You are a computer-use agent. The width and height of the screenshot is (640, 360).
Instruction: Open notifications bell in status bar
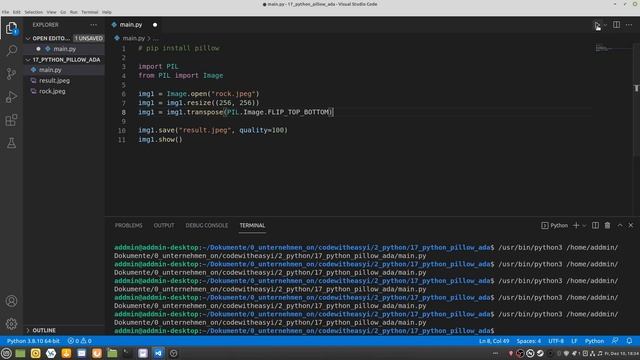629,341
